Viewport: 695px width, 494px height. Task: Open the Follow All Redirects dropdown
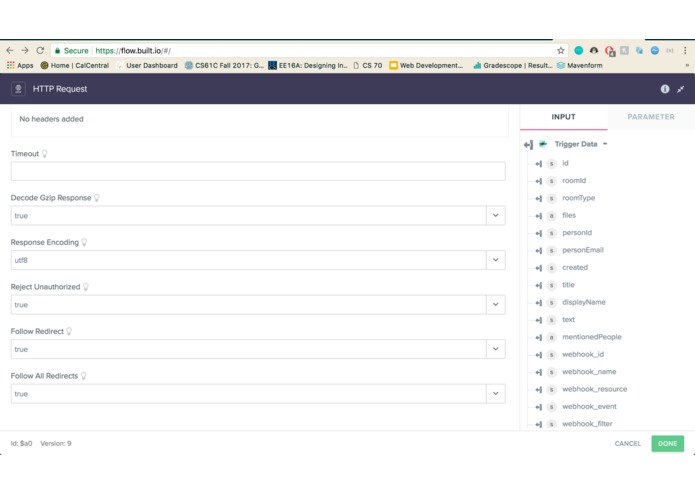(x=496, y=393)
